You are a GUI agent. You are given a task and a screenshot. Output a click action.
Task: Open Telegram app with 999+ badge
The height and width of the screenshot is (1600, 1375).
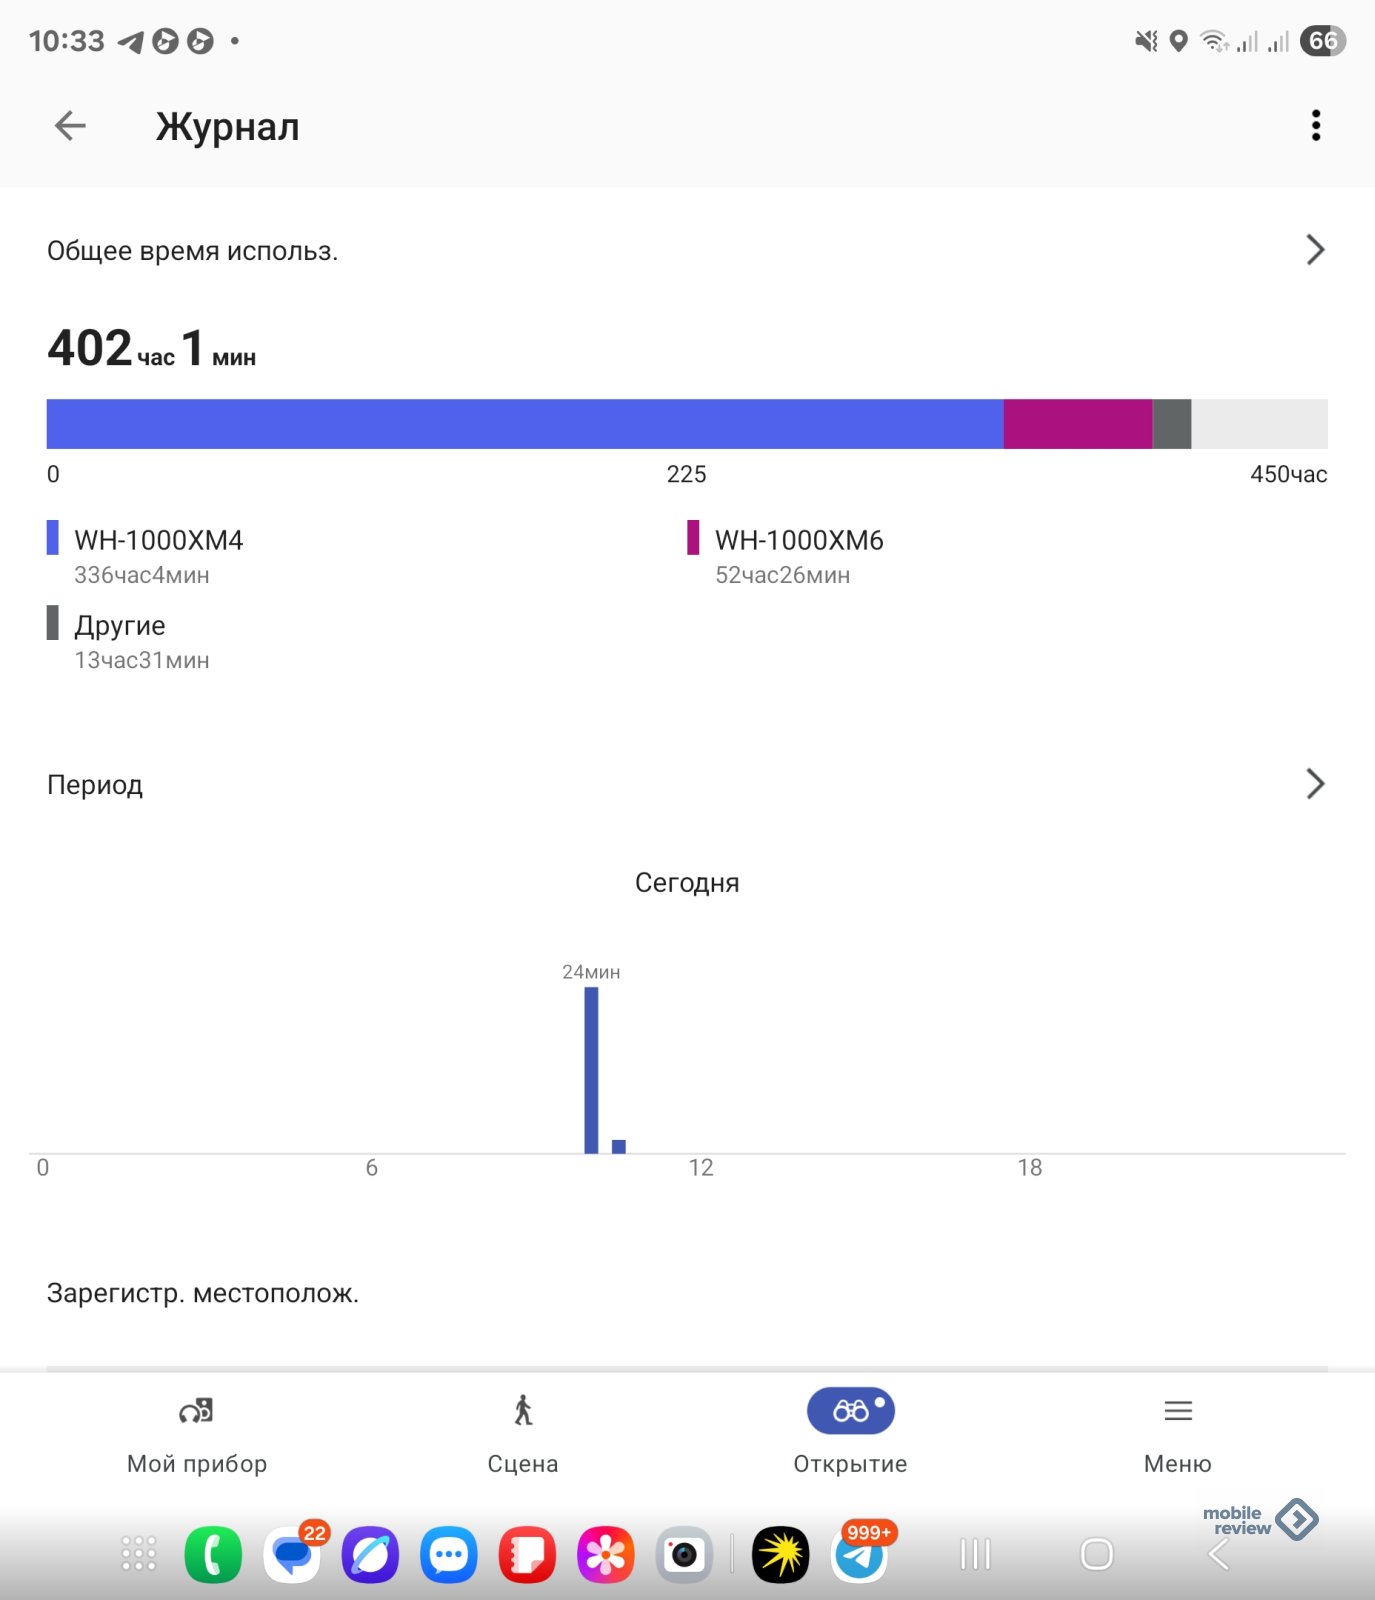pos(859,1555)
